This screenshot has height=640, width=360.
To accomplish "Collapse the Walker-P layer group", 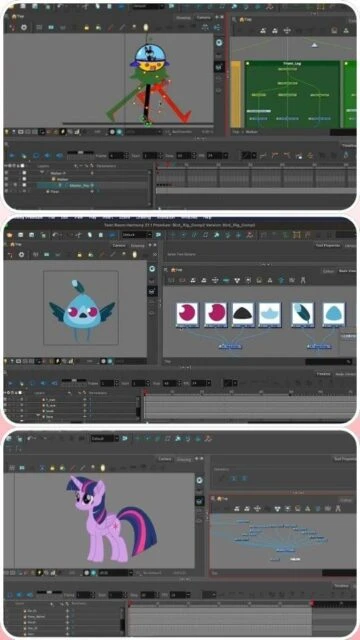I will pyautogui.click(x=42, y=173).
